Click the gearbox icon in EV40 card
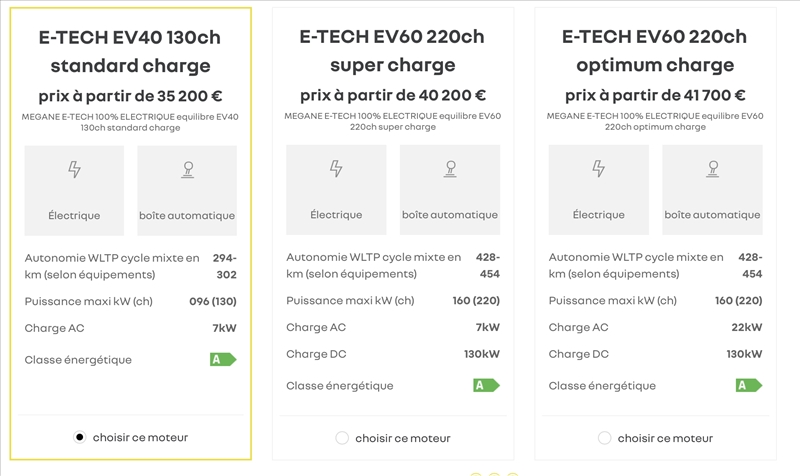Image resolution: width=800 pixels, height=476 pixels. tap(187, 170)
